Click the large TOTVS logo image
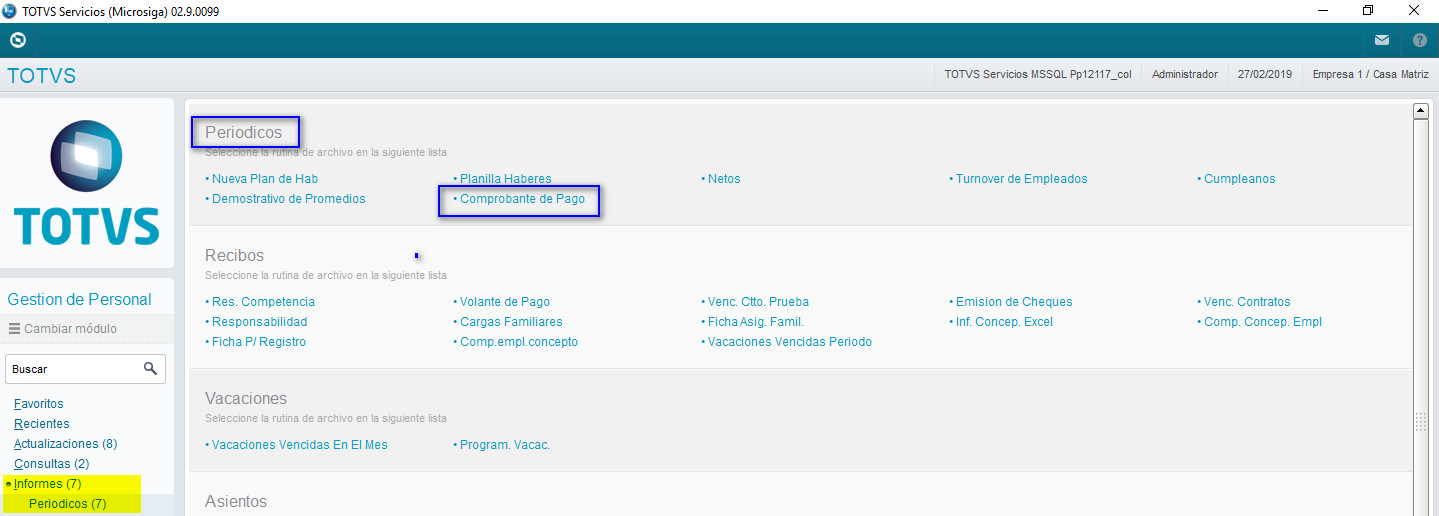 (x=87, y=182)
